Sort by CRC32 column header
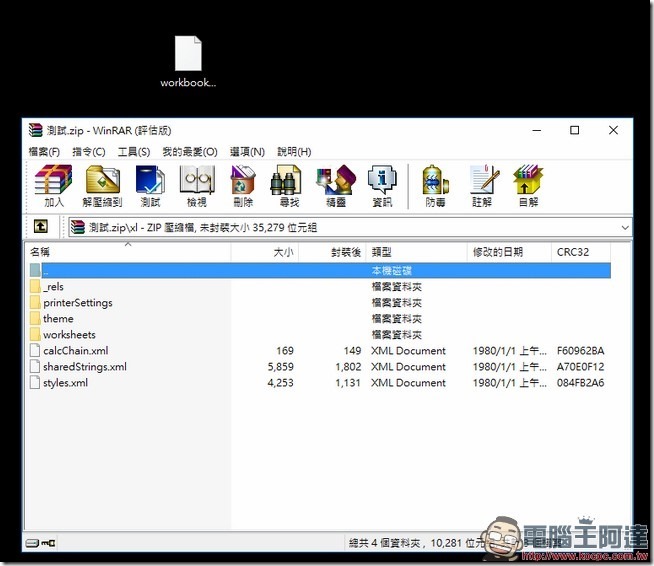The width and height of the screenshot is (654, 566). pos(581,252)
